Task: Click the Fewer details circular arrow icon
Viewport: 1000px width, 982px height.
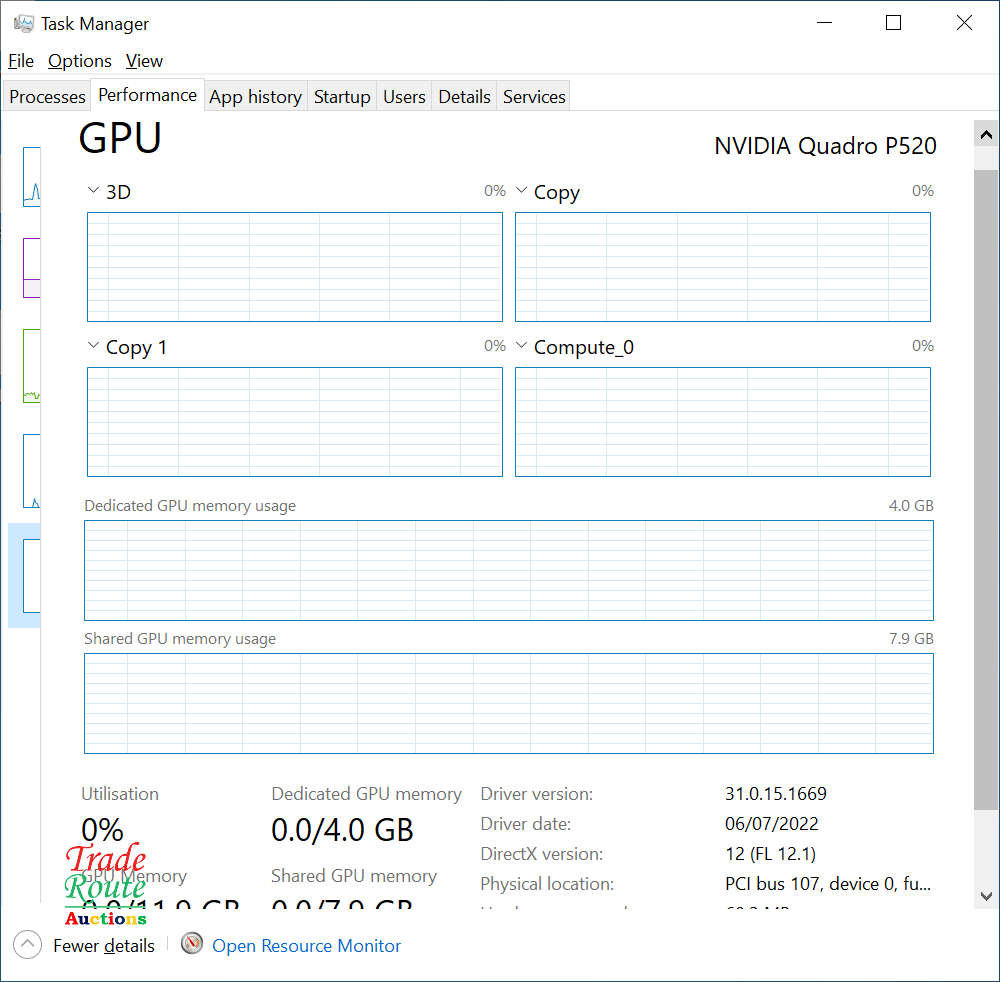Action: tap(27, 945)
